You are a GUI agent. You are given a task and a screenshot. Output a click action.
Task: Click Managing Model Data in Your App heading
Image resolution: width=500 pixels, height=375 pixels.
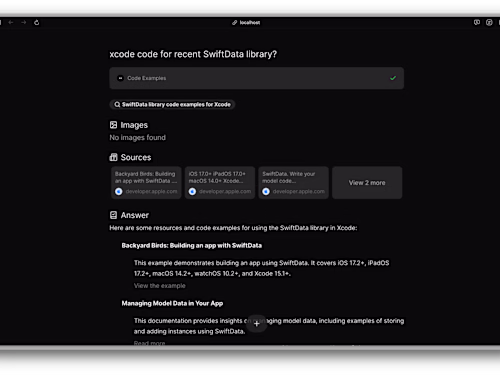[x=172, y=303]
